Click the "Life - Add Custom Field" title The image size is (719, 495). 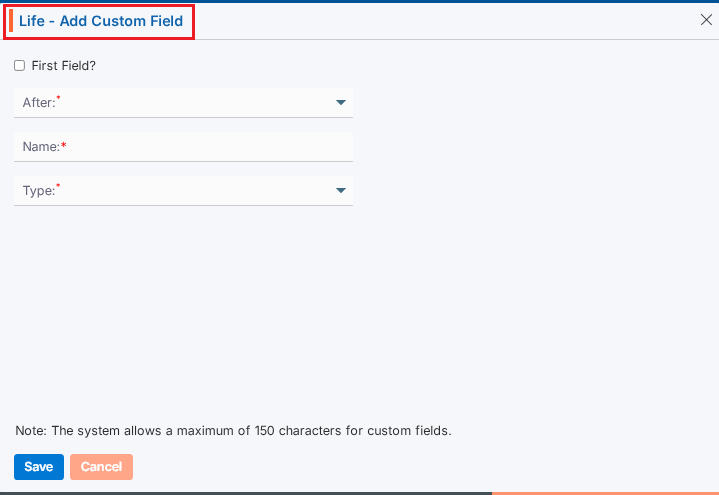click(x=101, y=21)
